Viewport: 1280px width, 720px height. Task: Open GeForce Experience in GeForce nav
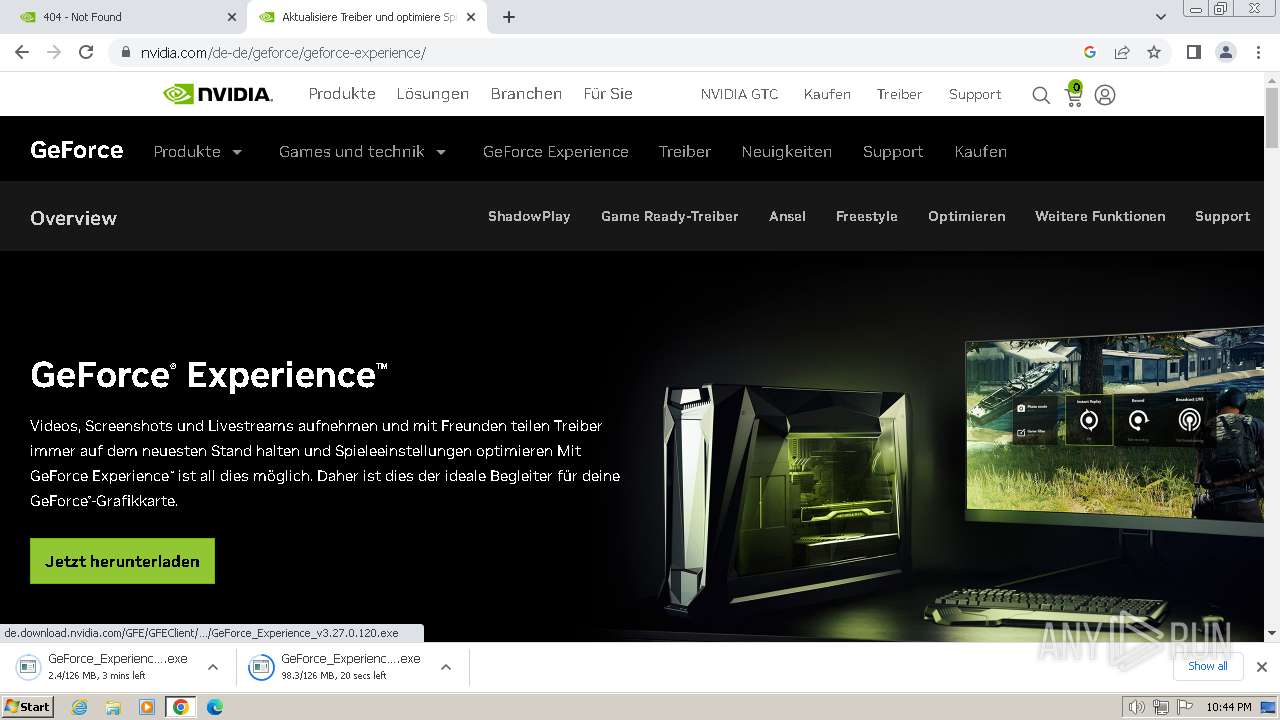[x=555, y=152]
